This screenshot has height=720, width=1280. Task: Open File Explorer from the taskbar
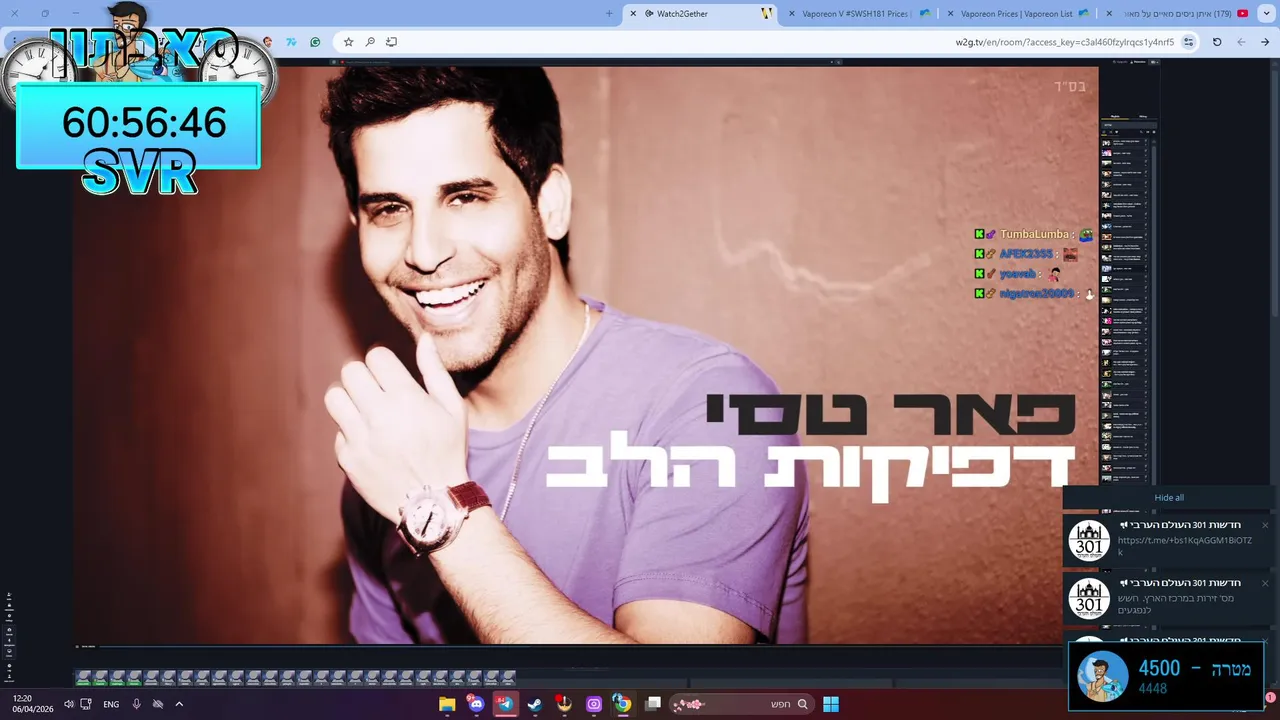(x=447, y=704)
